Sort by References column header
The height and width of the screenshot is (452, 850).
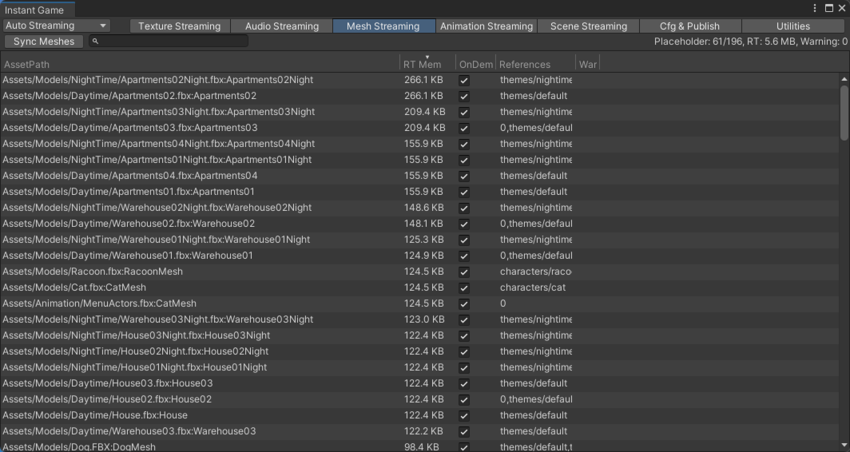tap(534, 64)
